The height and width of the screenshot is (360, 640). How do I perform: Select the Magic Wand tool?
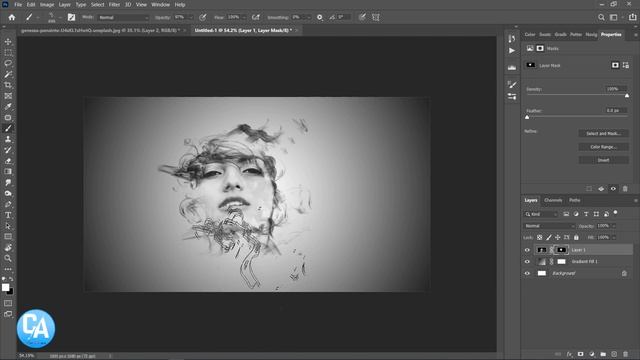8,74
